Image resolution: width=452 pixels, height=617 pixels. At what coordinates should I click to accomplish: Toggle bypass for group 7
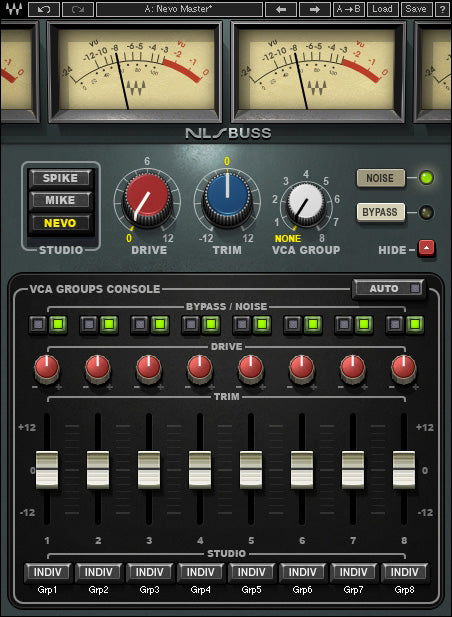pos(344,324)
